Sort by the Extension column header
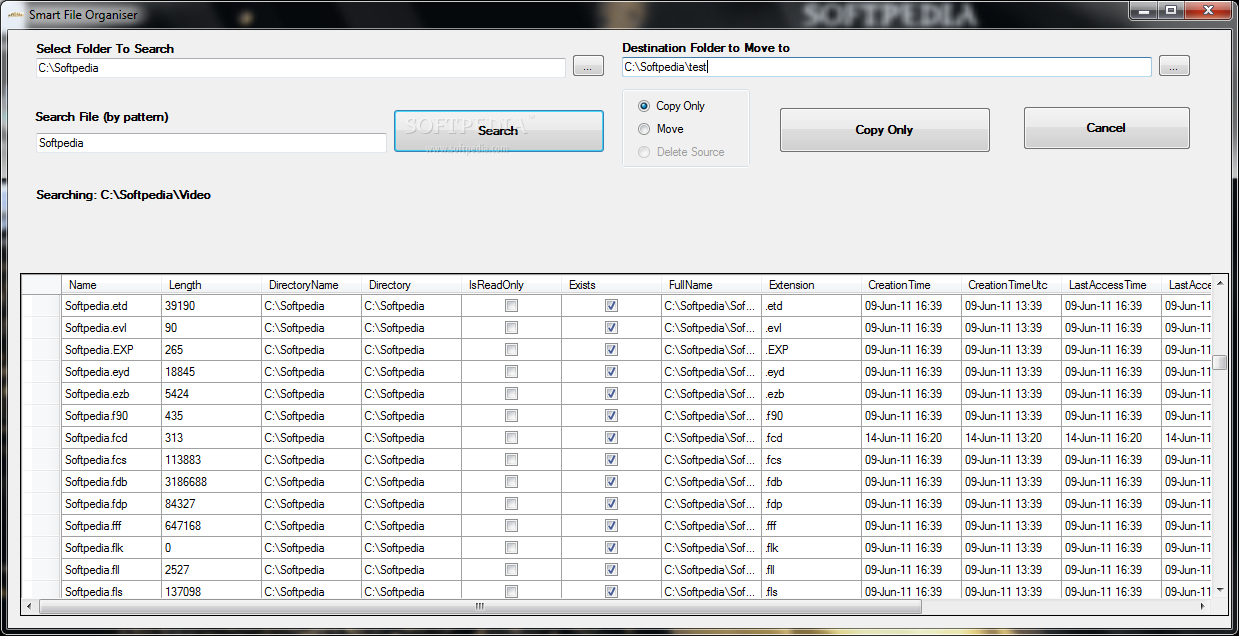The height and width of the screenshot is (636, 1239). tap(811, 285)
